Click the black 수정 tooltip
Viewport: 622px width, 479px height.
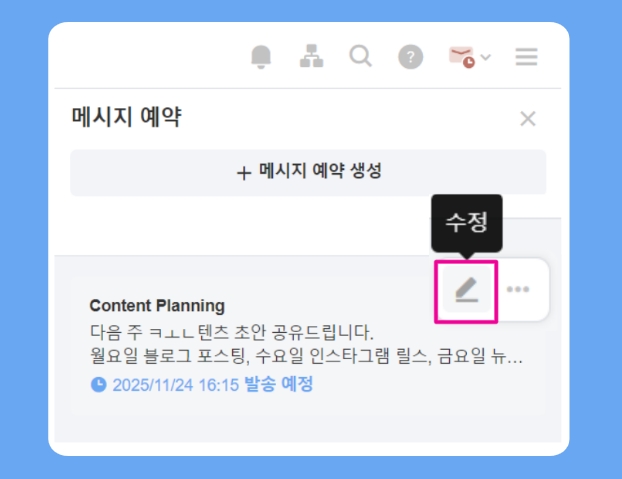coord(467,223)
